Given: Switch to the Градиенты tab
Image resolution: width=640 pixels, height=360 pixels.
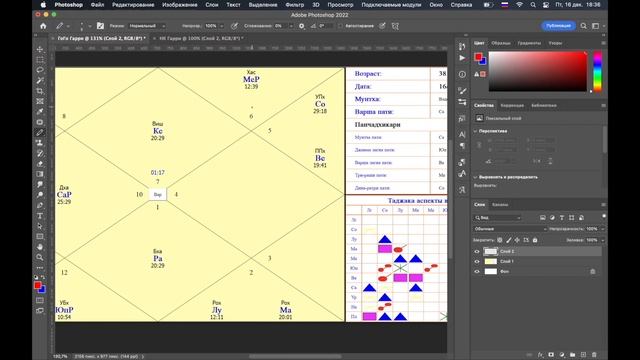Looking at the screenshot, I should (x=529, y=43).
